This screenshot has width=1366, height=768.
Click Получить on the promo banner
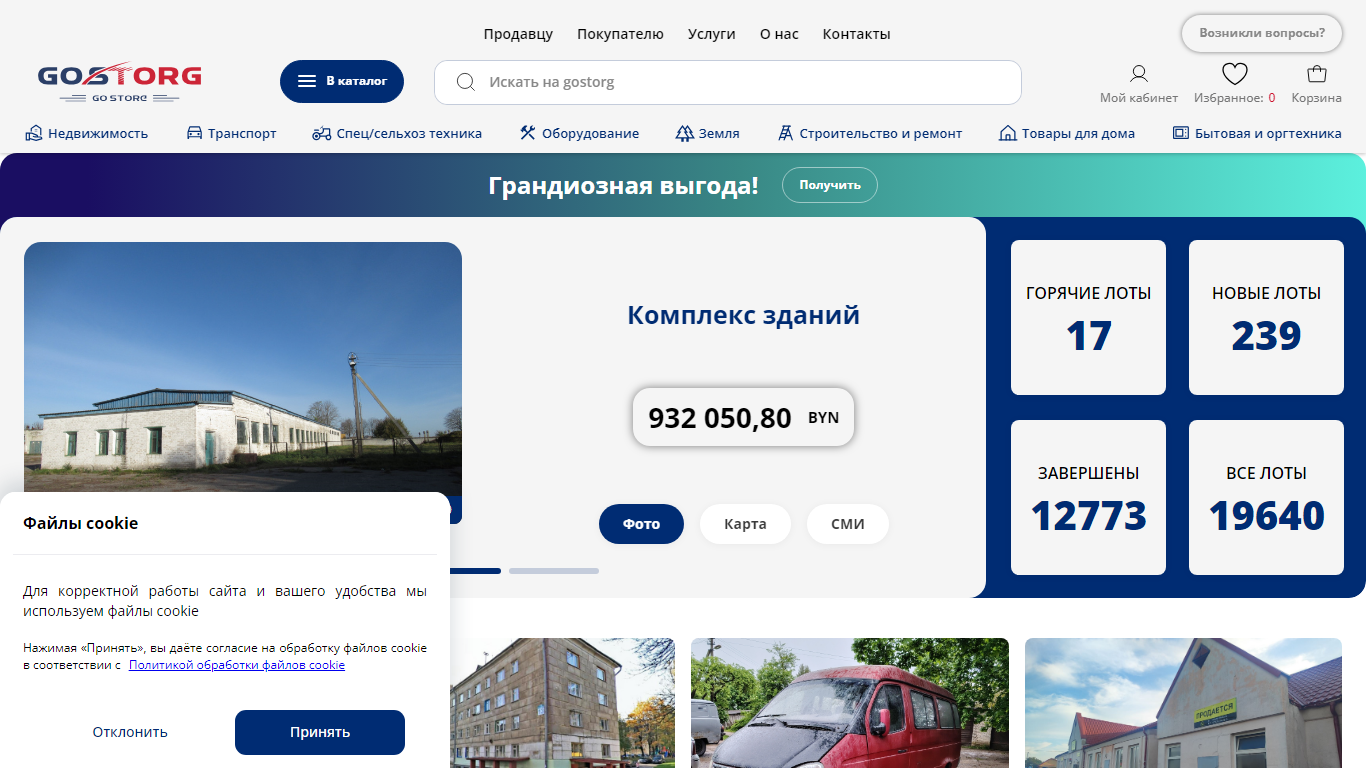[x=830, y=185]
